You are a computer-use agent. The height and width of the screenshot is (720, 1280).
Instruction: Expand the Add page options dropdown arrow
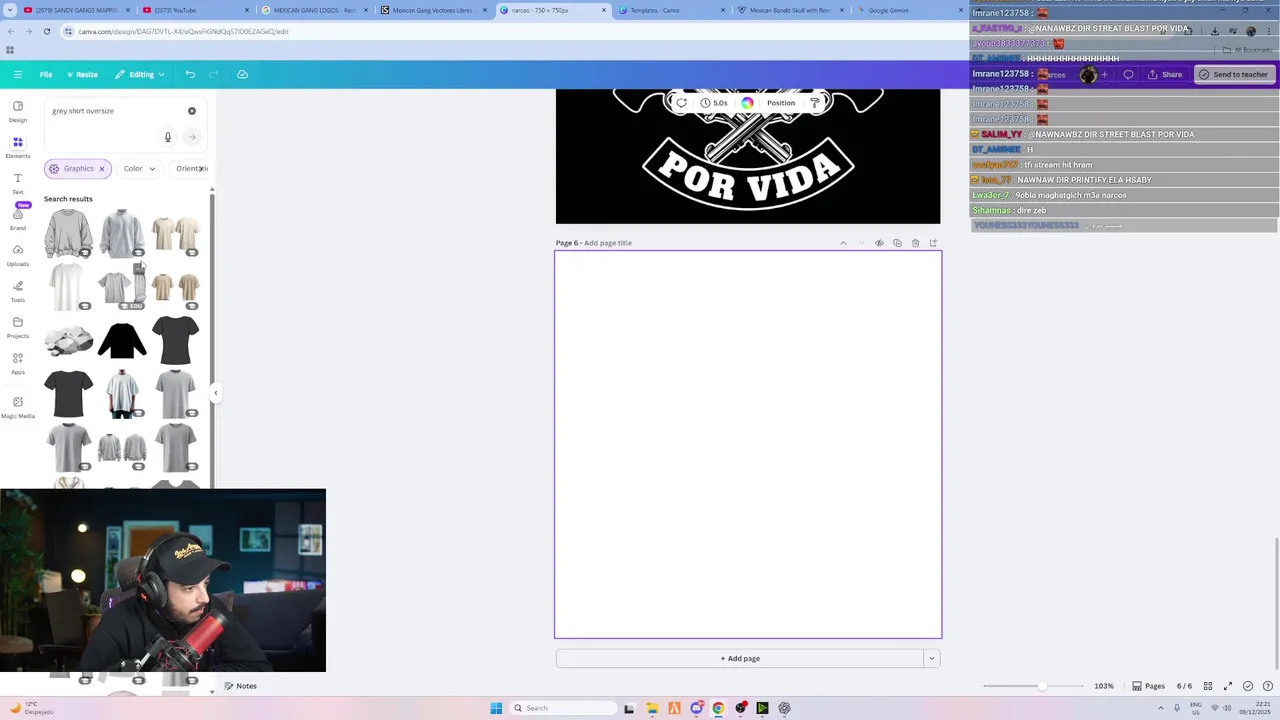click(x=932, y=658)
